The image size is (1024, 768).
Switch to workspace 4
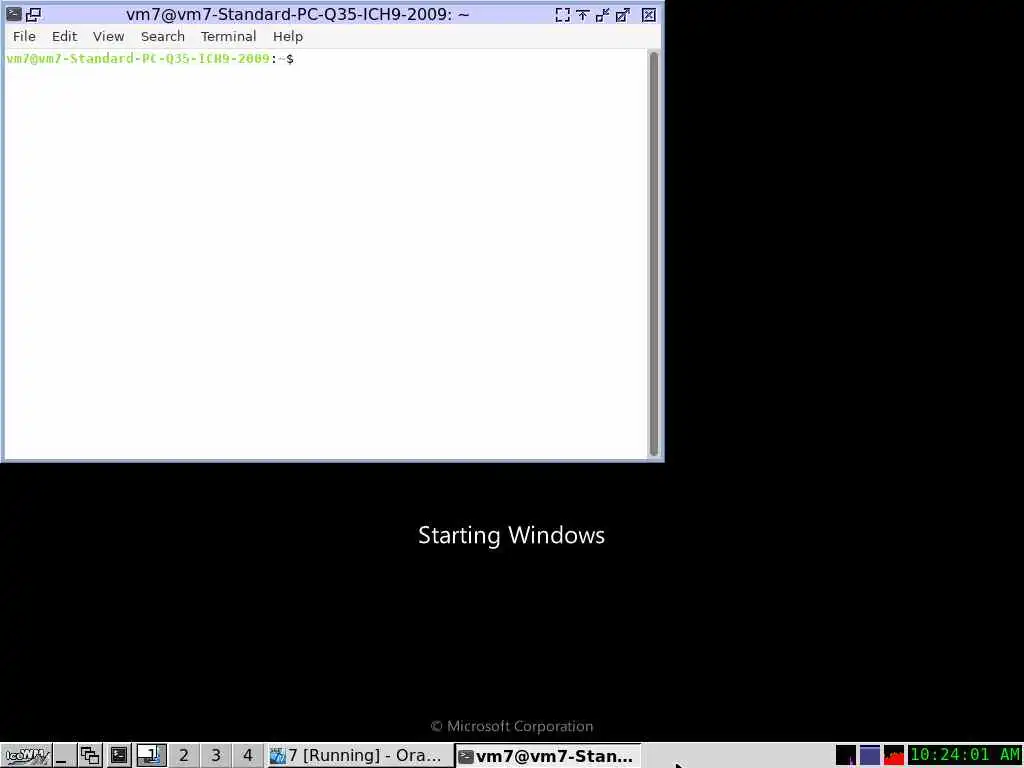coord(248,756)
